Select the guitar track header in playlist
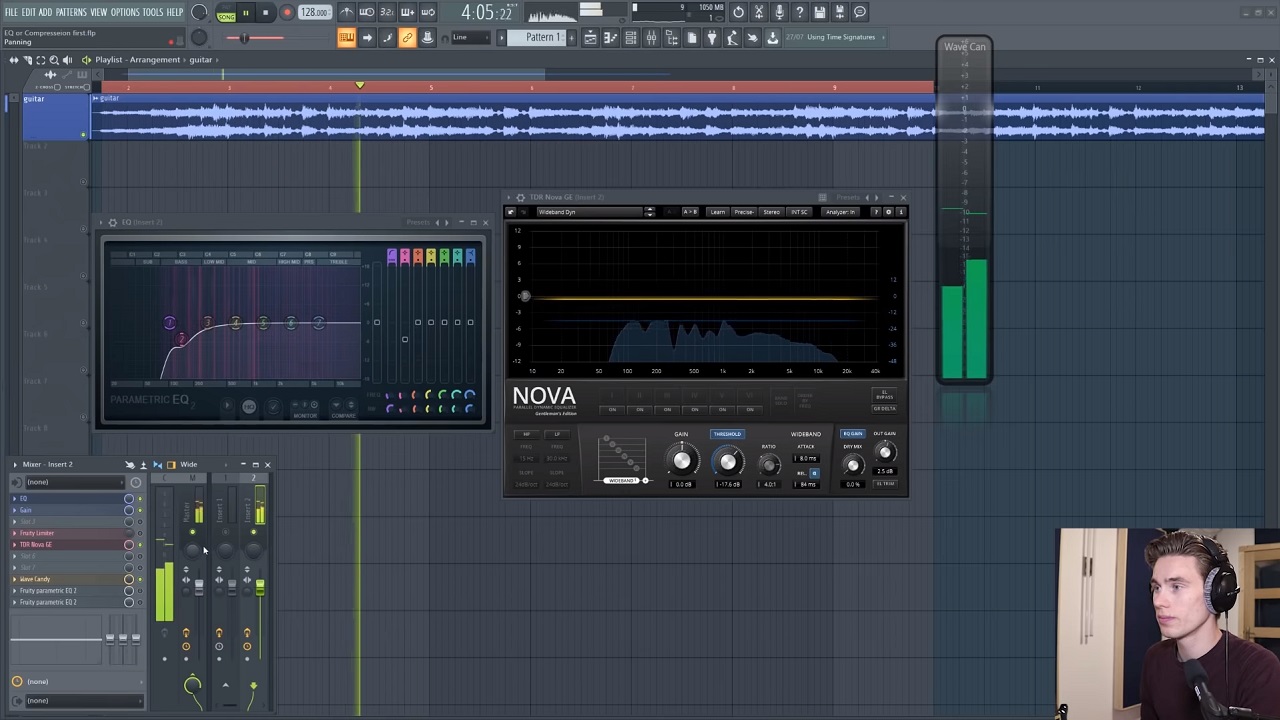The height and width of the screenshot is (720, 1280). [x=55, y=117]
